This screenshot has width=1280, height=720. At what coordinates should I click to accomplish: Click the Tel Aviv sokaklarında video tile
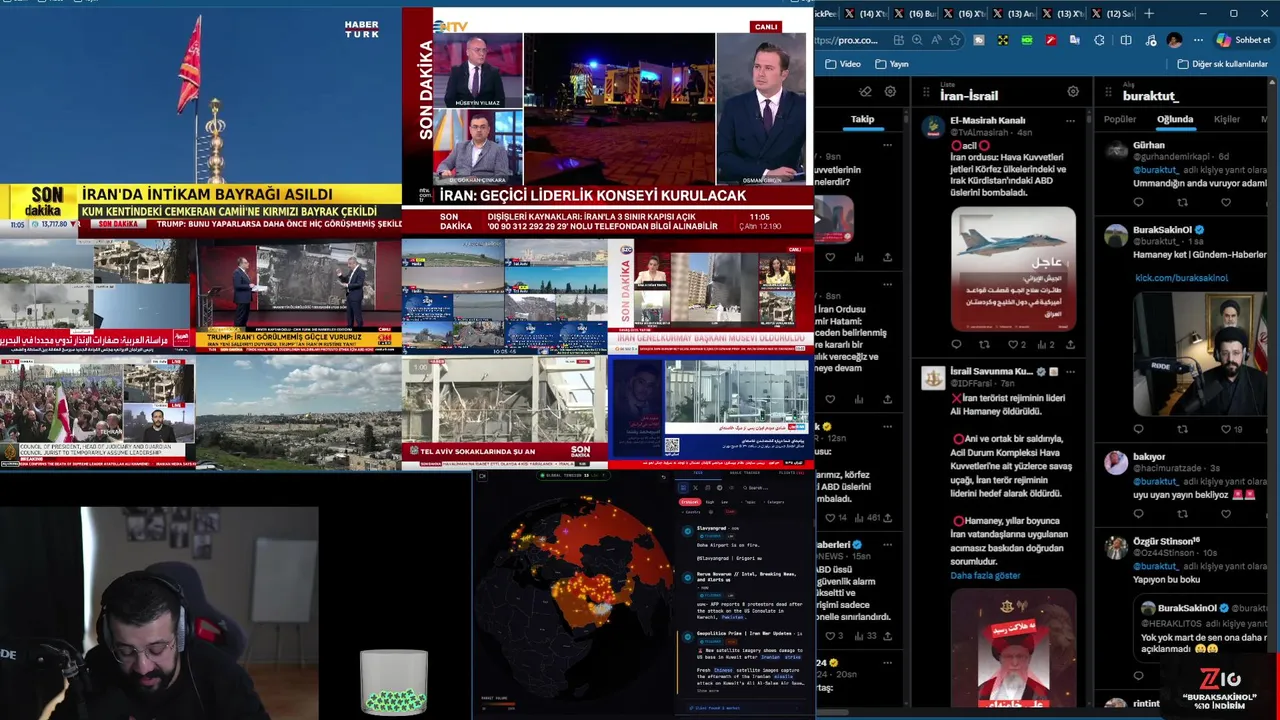[x=505, y=413]
